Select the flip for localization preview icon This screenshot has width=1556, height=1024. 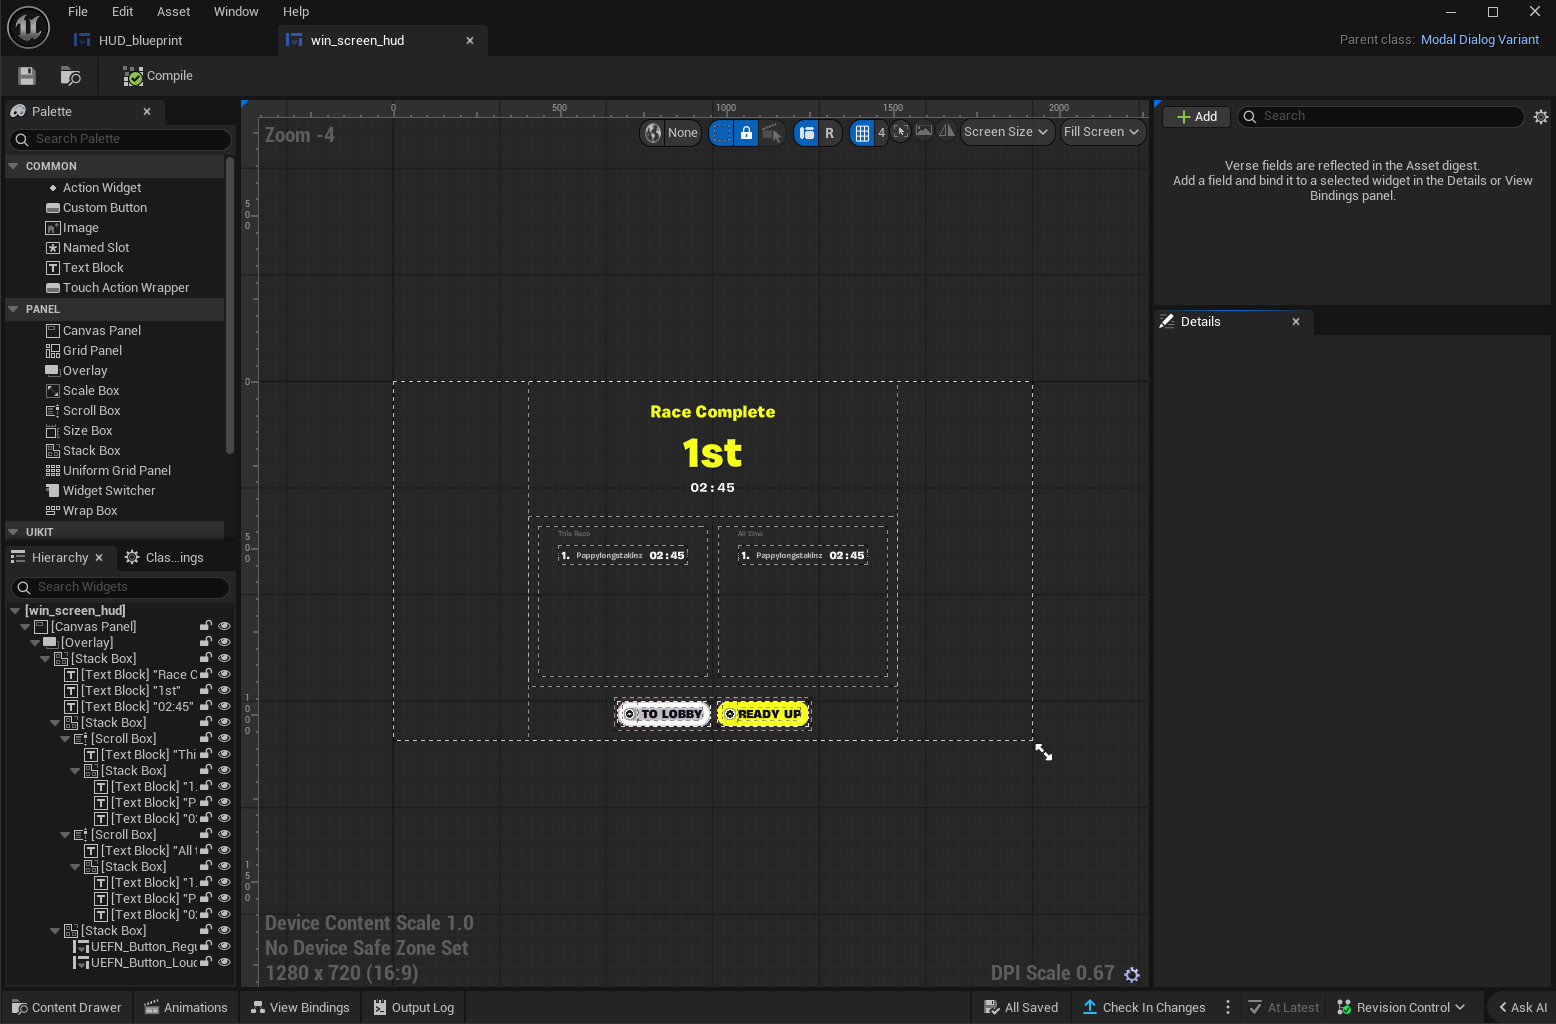(x=947, y=131)
